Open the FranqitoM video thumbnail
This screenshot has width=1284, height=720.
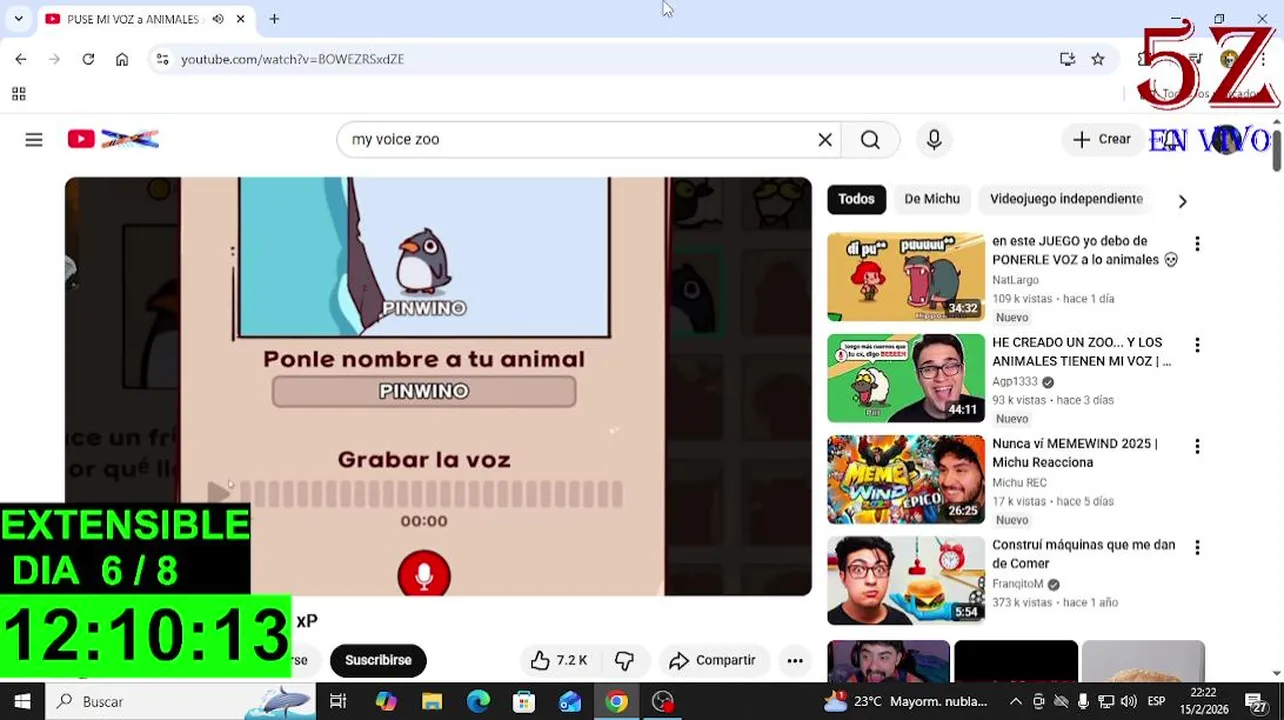[x=906, y=580]
